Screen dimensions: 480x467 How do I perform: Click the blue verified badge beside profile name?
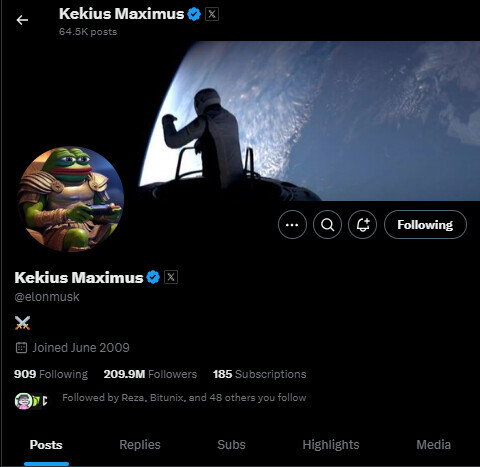[x=153, y=277]
